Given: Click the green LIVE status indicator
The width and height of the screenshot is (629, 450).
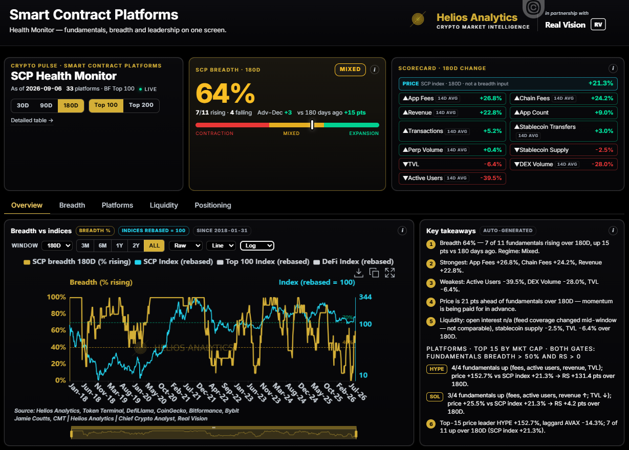Looking at the screenshot, I should [148, 89].
